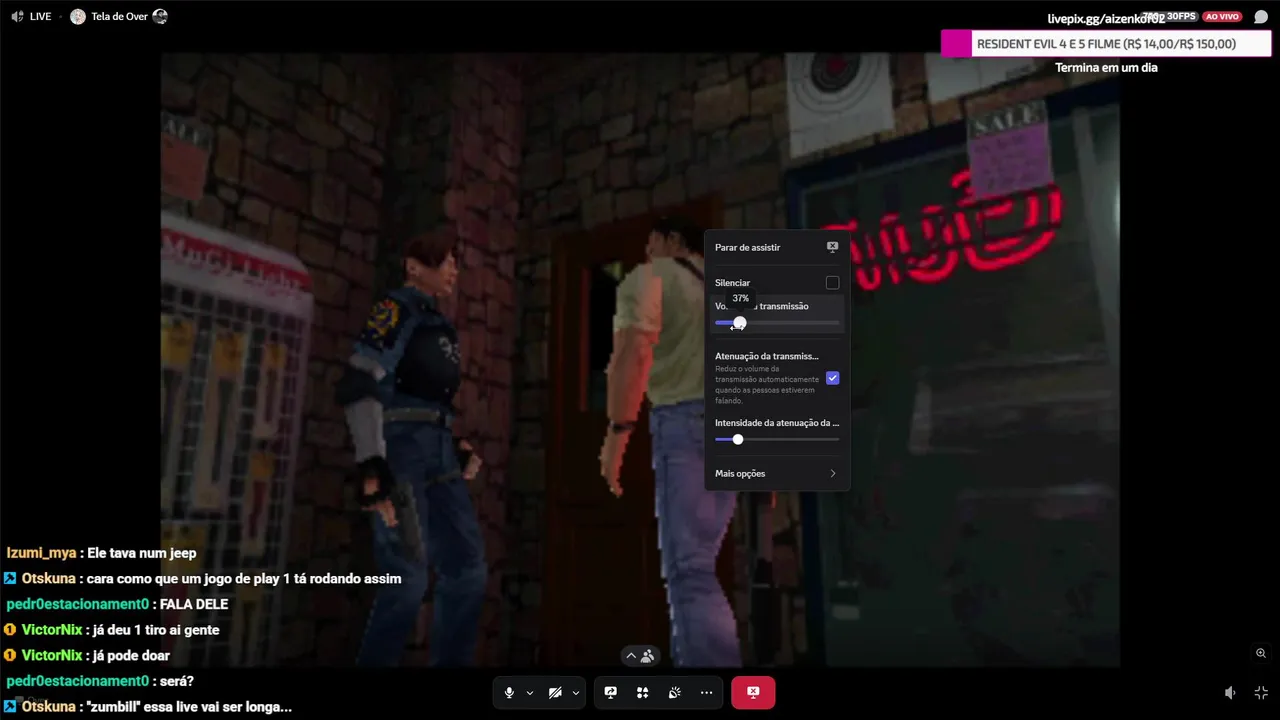Click the 'RESIDENT EVIL 4 E 5 FILME' goal bar
This screenshot has width=1280, height=720.
[x=1106, y=44]
